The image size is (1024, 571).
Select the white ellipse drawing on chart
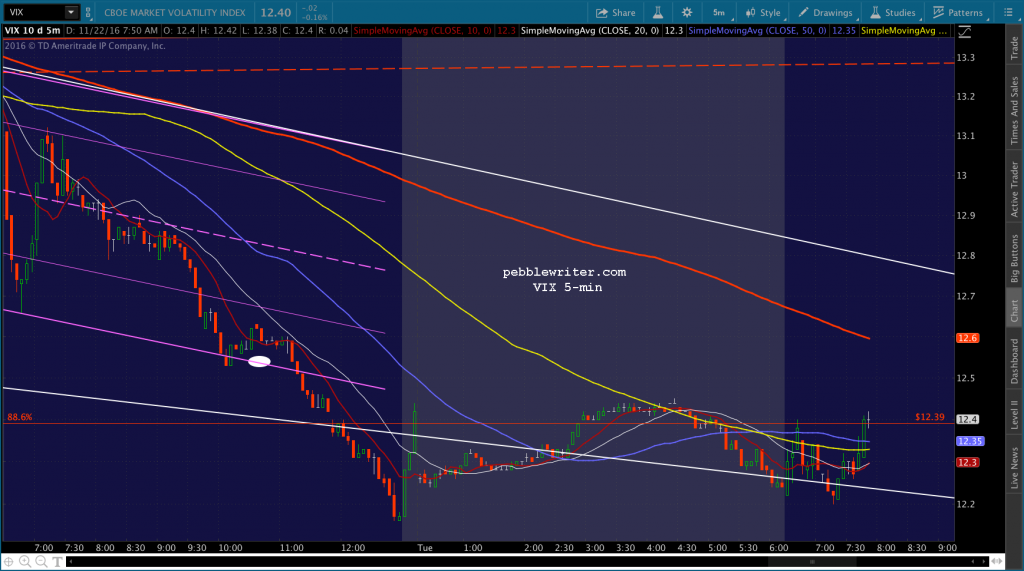pyautogui.click(x=259, y=361)
